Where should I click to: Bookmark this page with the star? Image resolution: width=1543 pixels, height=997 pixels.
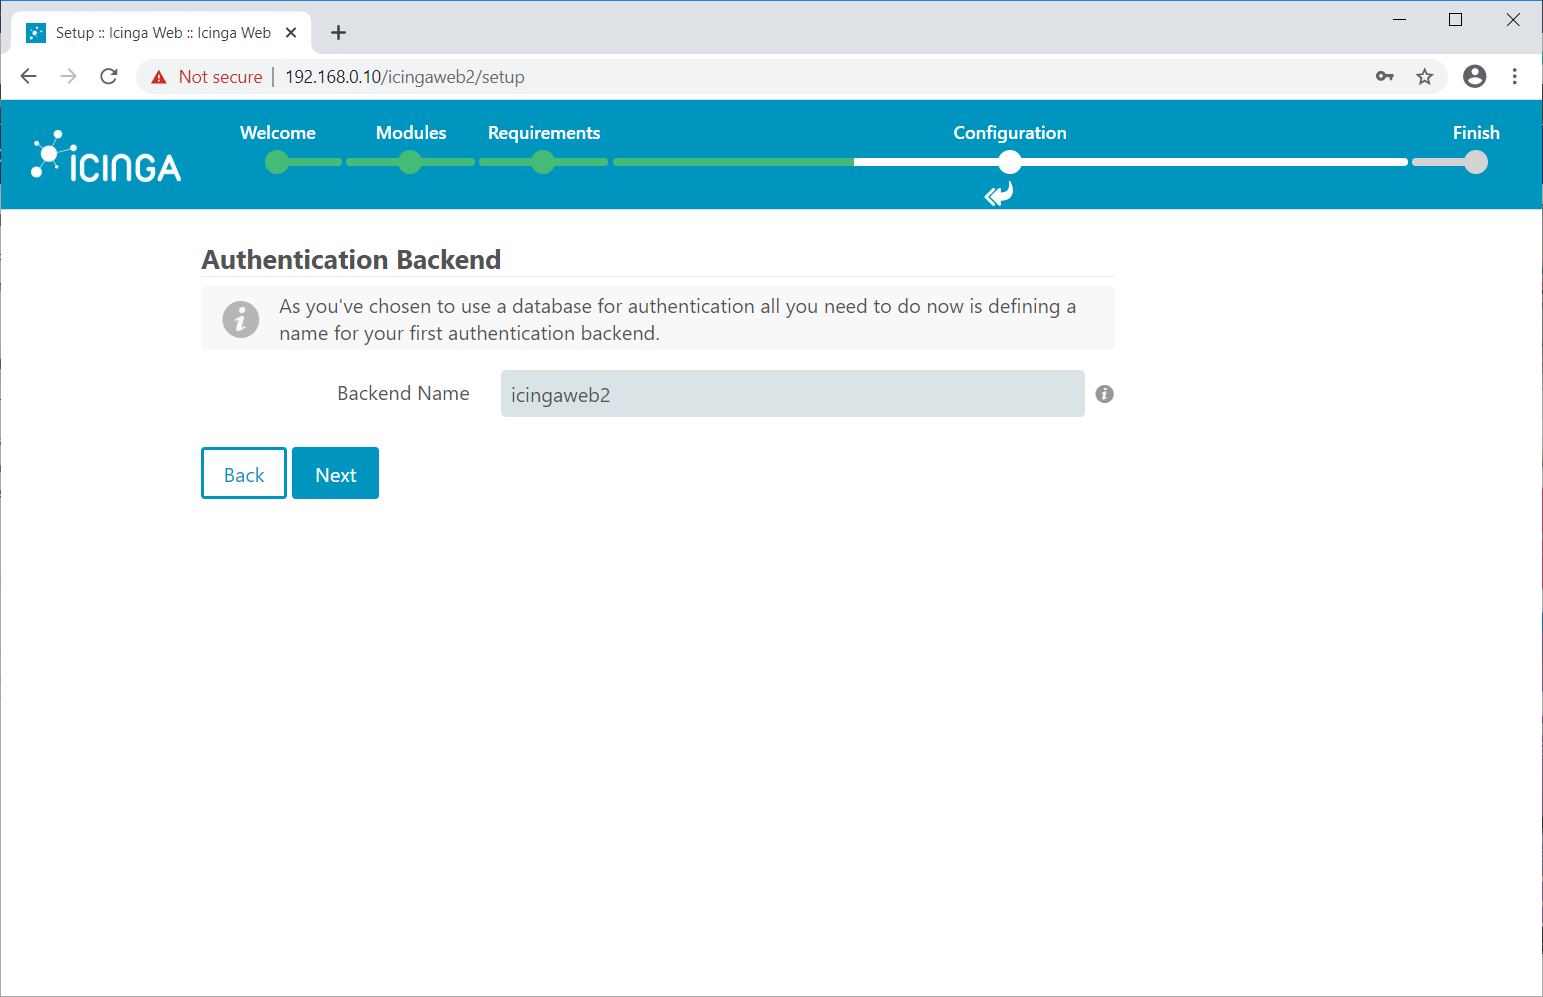click(1425, 76)
